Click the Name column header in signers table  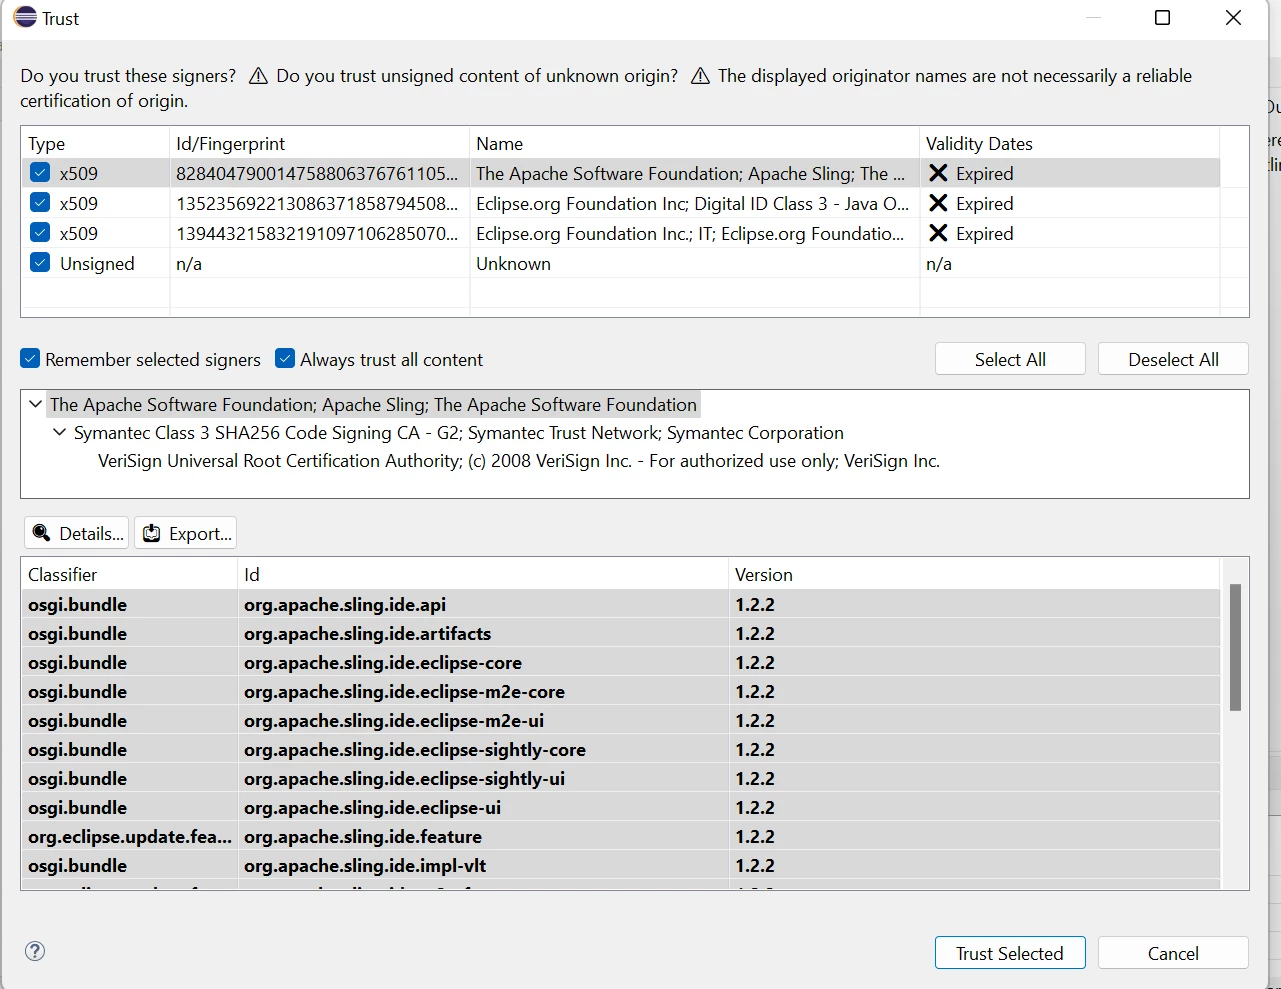coord(694,143)
